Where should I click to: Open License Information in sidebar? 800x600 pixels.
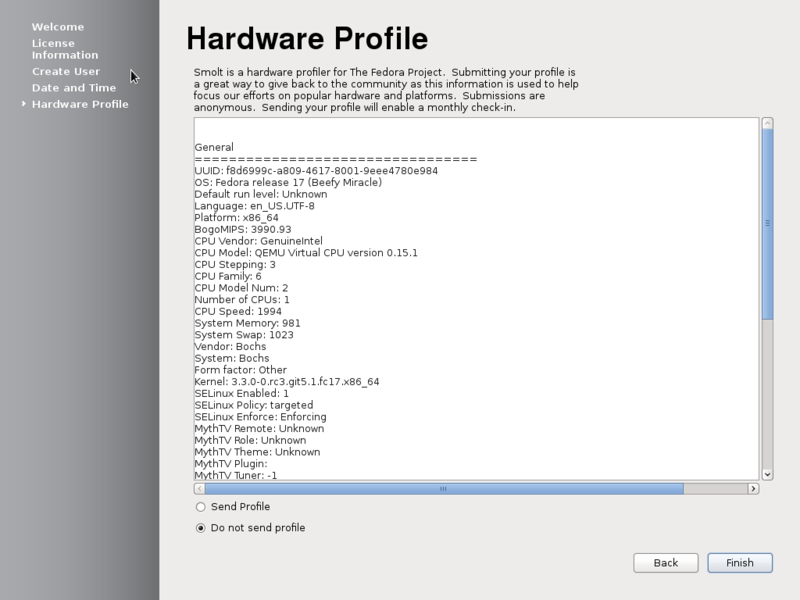click(65, 49)
